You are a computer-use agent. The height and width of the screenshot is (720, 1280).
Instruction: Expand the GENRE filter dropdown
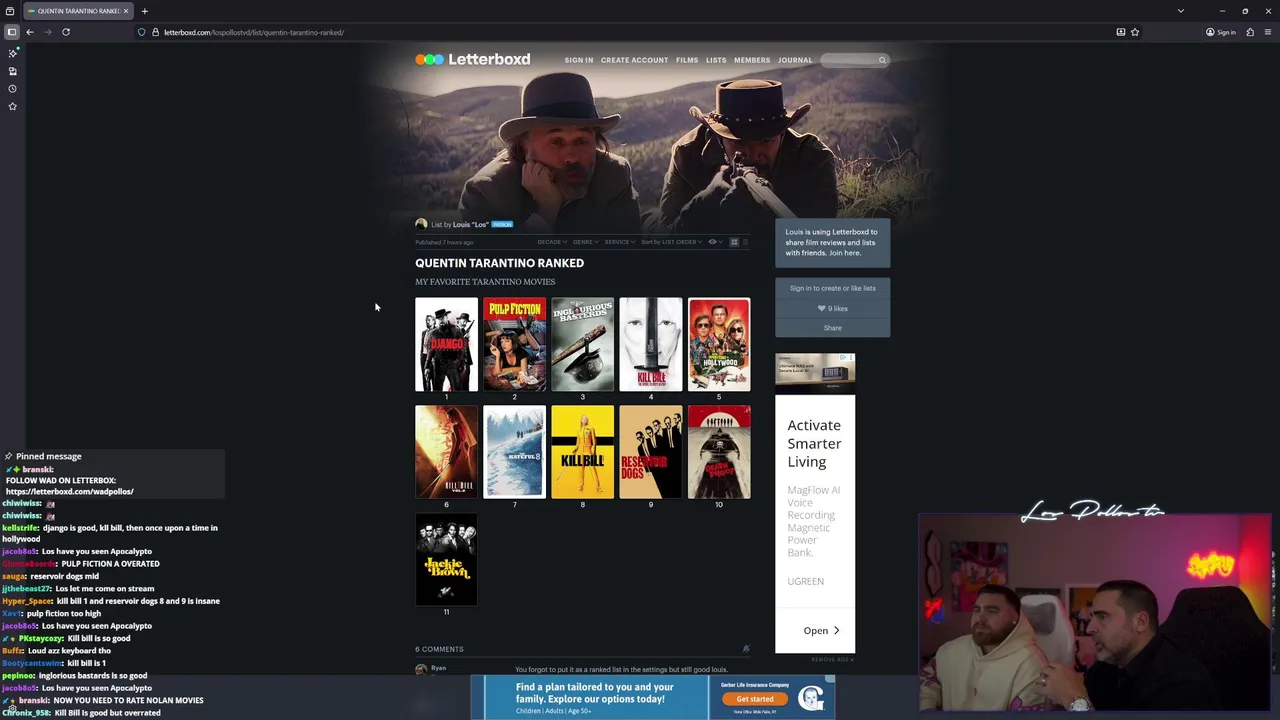tap(585, 242)
